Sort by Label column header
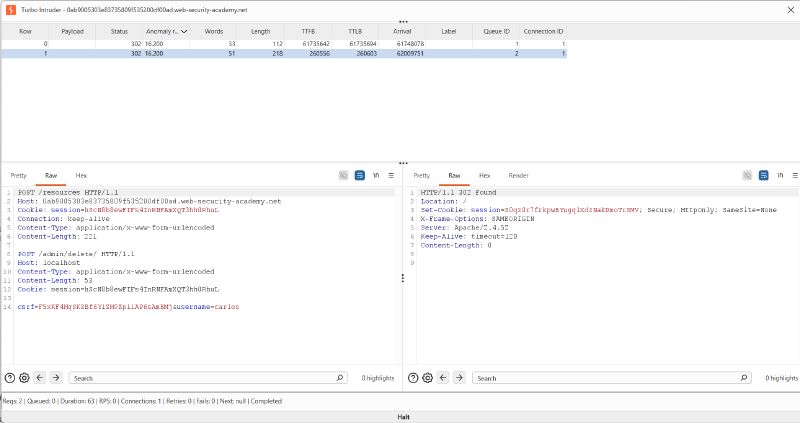Screen dimensions: 800x423 click(449, 32)
